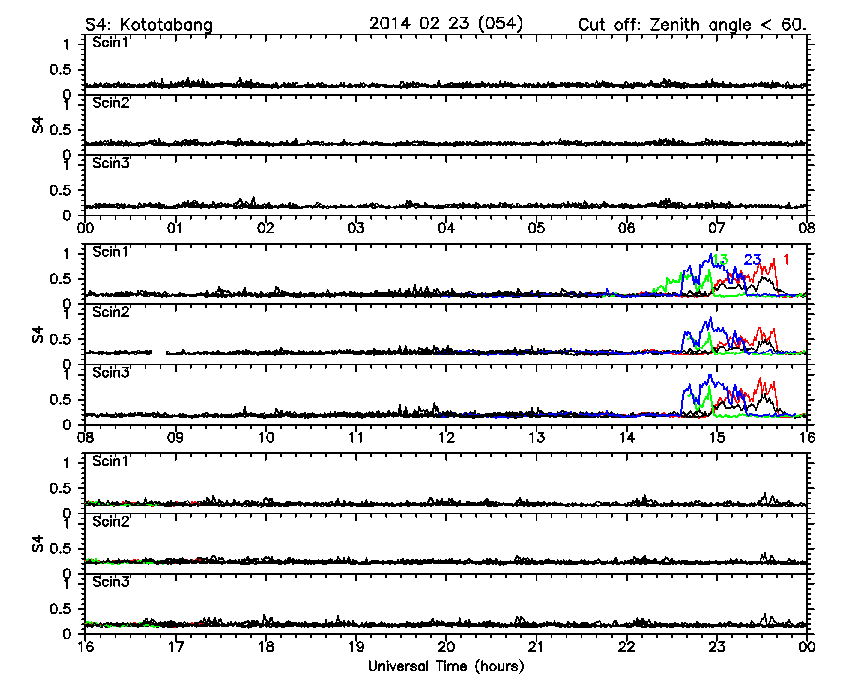Click 'Cut off: Zenith angle < 60.' text
Viewport: 850px width, 680px height.
click(692, 25)
